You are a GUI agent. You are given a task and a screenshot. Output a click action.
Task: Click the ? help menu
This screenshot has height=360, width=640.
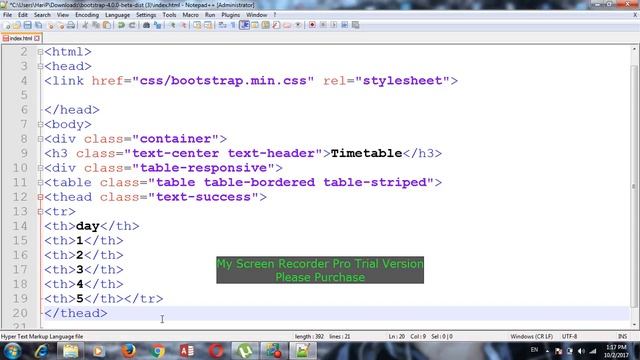275,15
